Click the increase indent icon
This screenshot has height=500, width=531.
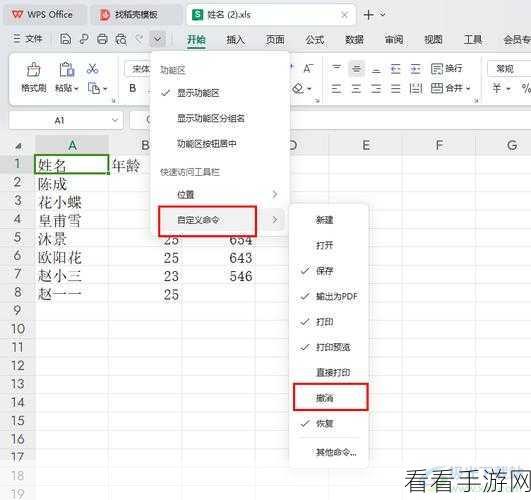tap(416, 69)
